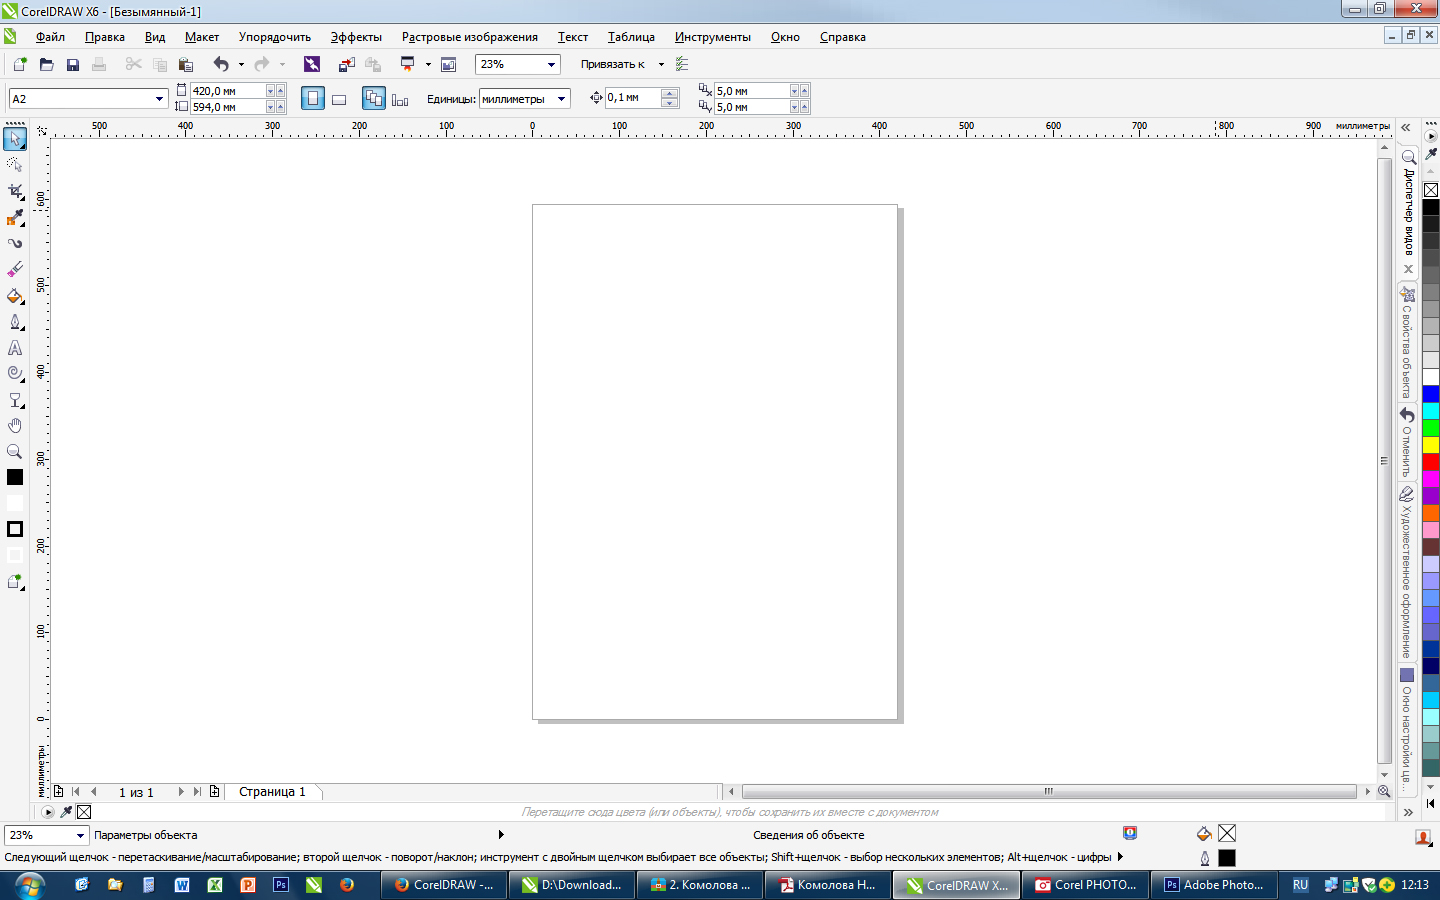
Task: Open the Файл menu
Action: tap(50, 37)
